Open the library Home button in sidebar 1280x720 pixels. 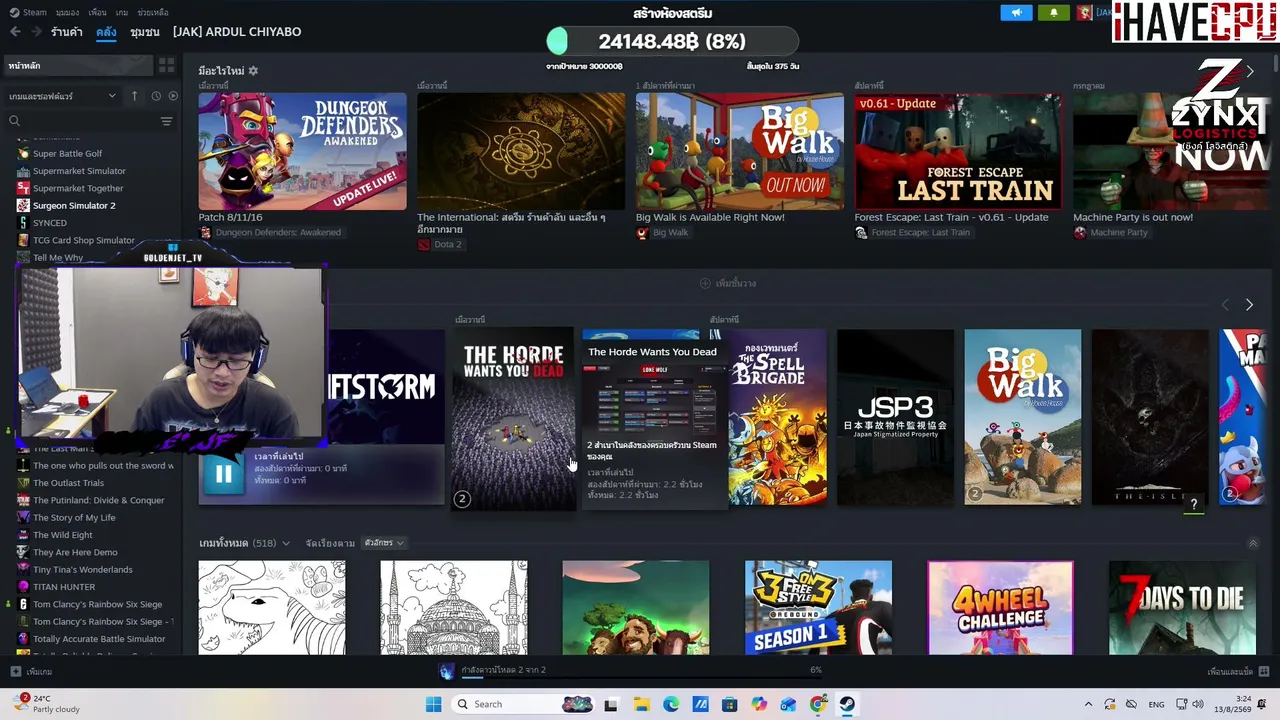(78, 65)
